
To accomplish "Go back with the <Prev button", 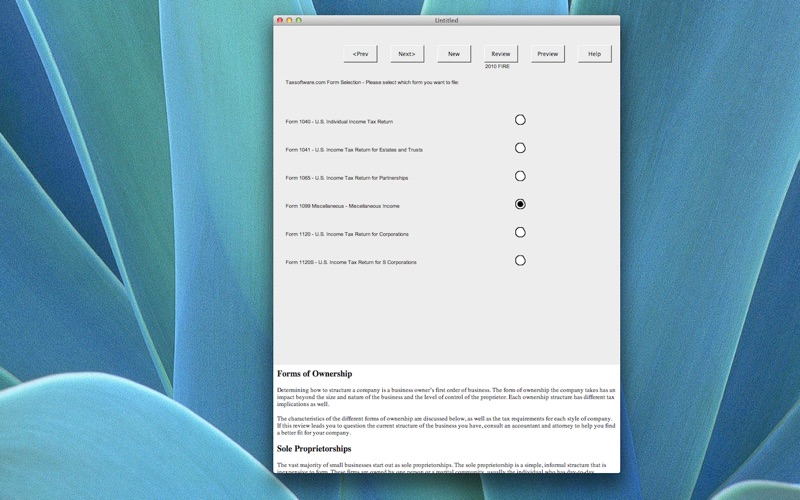I will (361, 54).
